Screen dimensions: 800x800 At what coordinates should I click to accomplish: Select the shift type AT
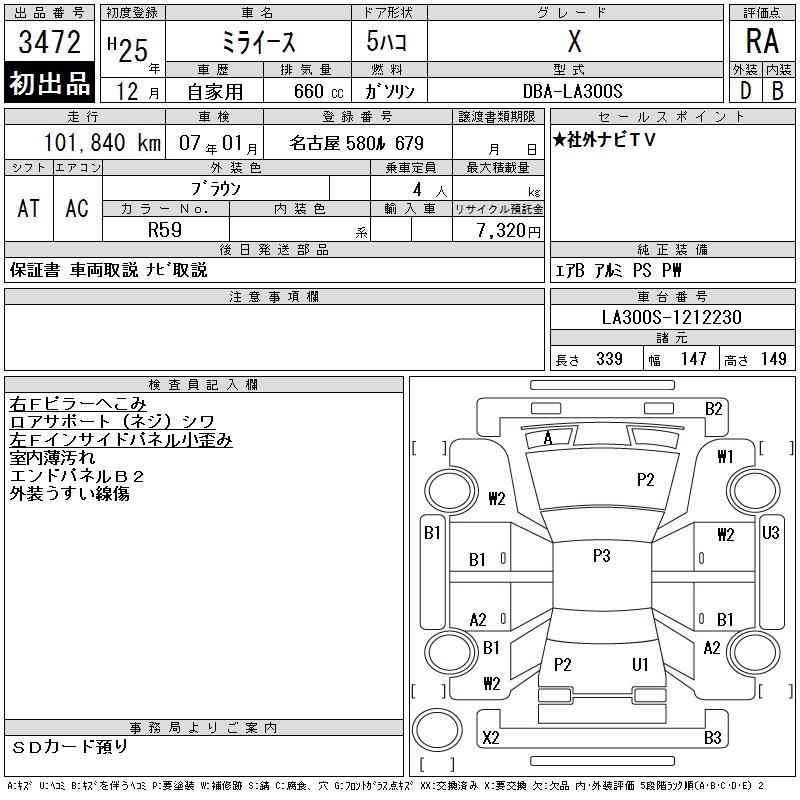[29, 208]
